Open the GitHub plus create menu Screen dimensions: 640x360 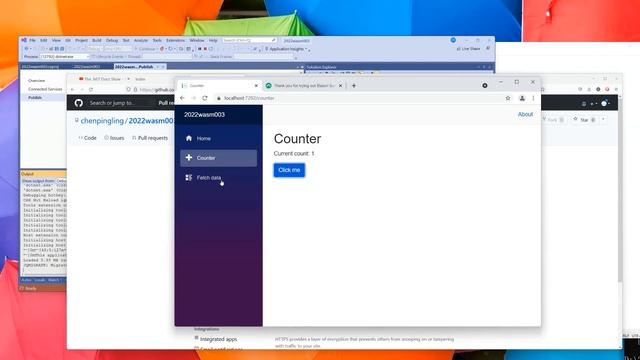pos(593,104)
